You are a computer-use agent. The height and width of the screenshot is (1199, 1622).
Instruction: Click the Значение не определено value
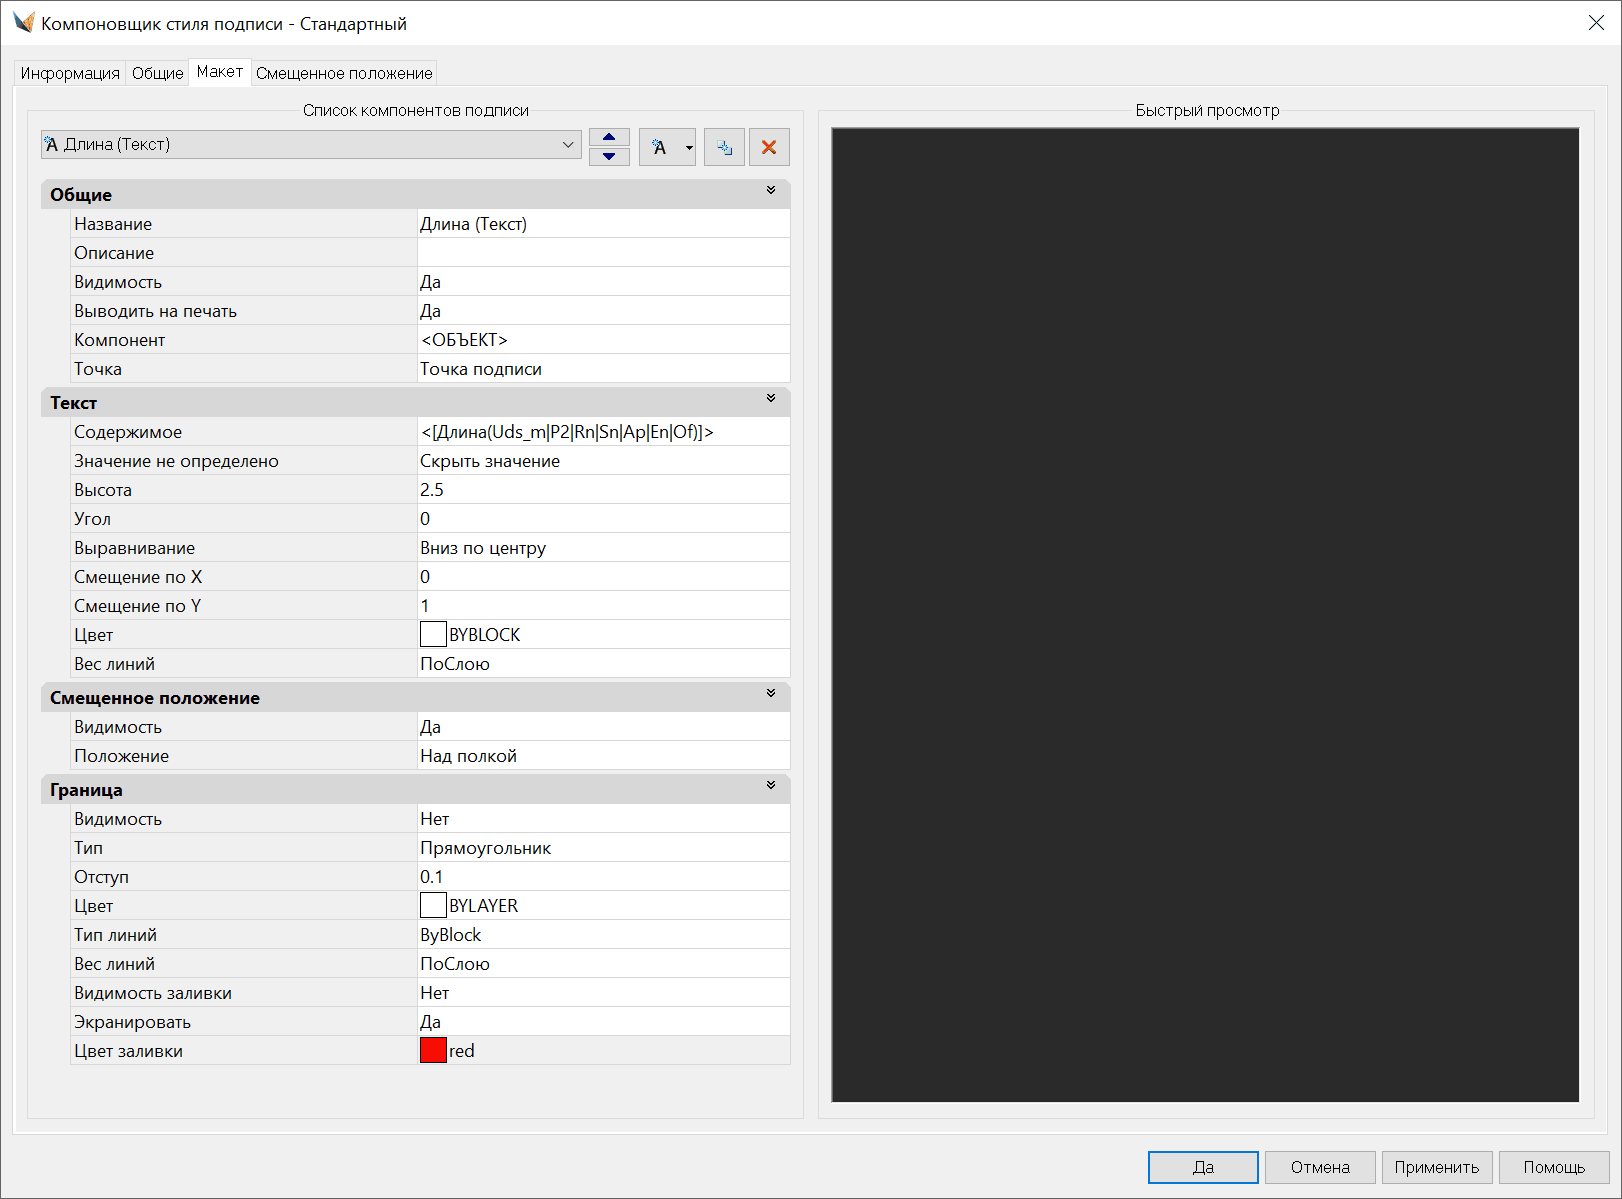tap(604, 461)
